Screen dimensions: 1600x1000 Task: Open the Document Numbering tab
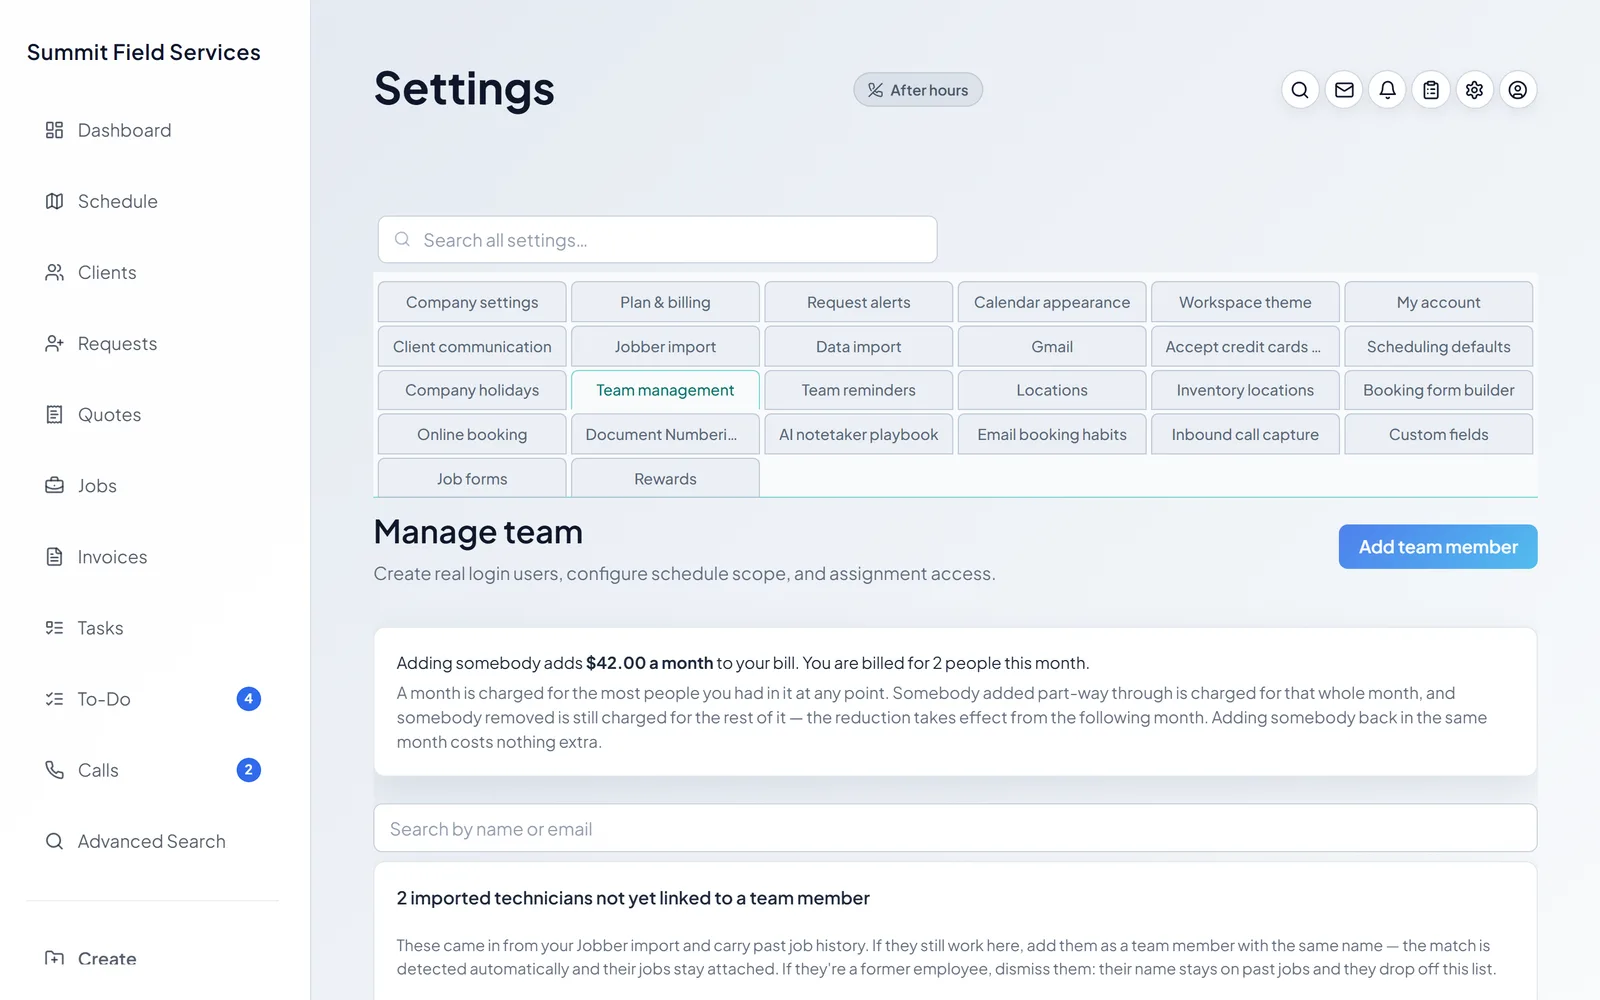pos(665,434)
